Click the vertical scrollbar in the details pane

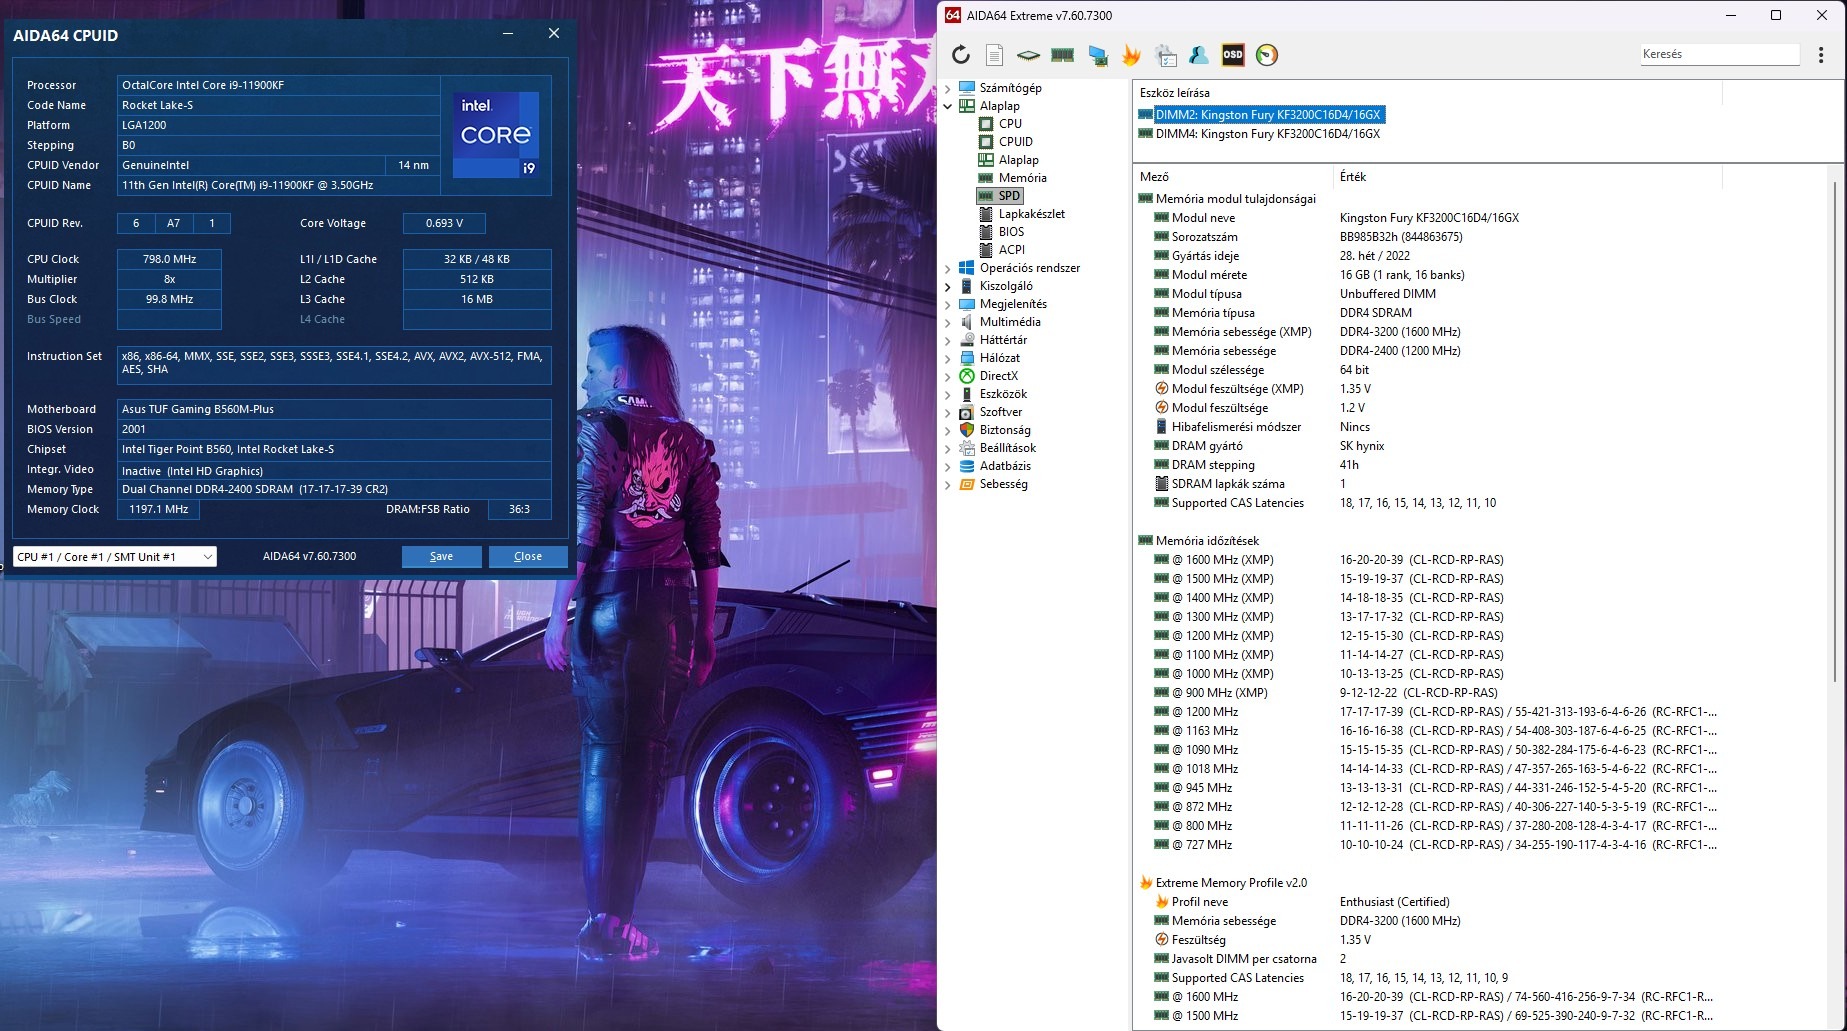pos(1837,430)
